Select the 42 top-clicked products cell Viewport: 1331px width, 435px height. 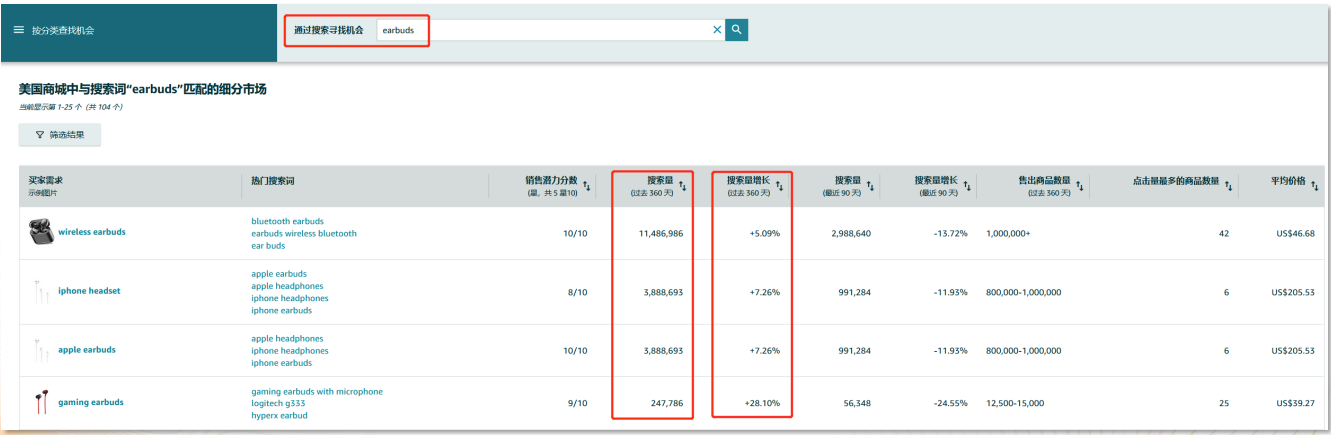point(1224,233)
